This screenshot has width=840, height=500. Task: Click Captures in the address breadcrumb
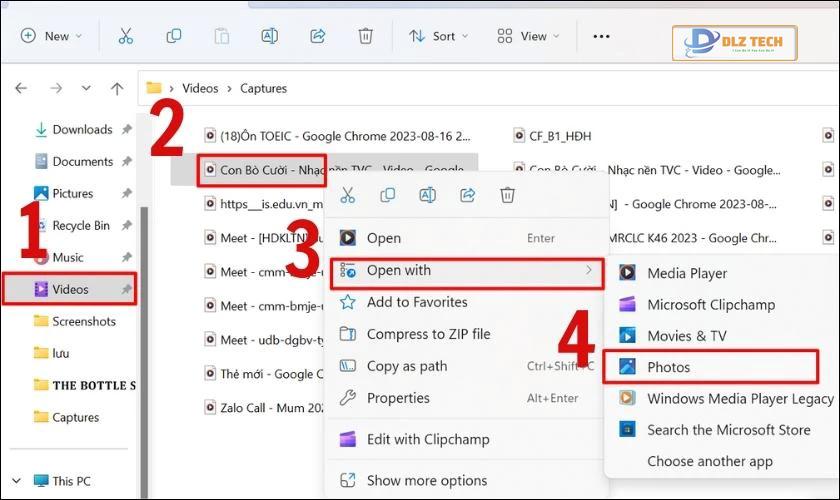click(263, 88)
